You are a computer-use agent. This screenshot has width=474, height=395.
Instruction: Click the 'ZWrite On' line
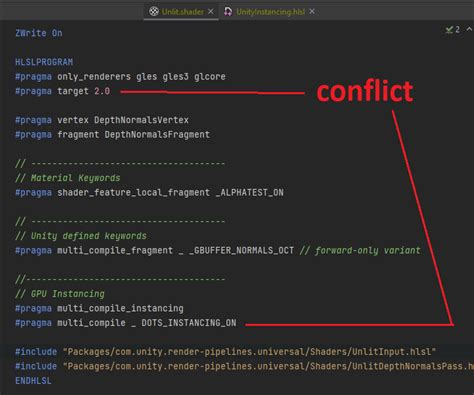tap(39, 33)
